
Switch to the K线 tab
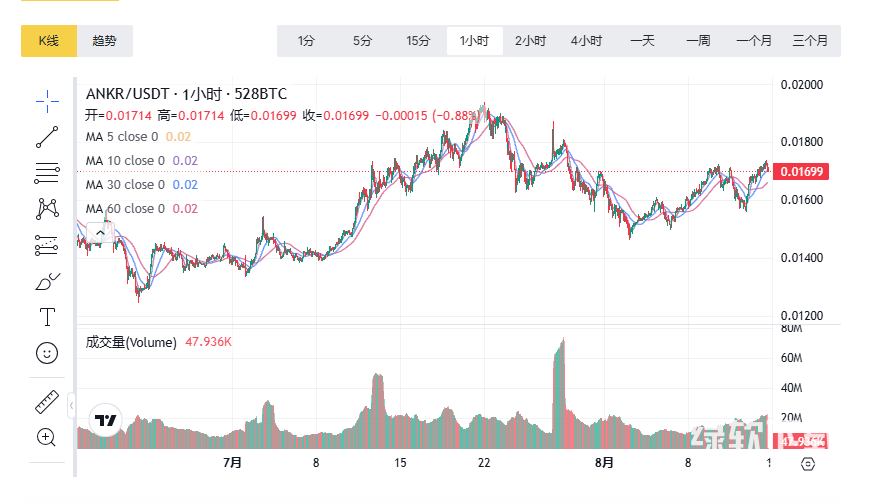point(49,41)
